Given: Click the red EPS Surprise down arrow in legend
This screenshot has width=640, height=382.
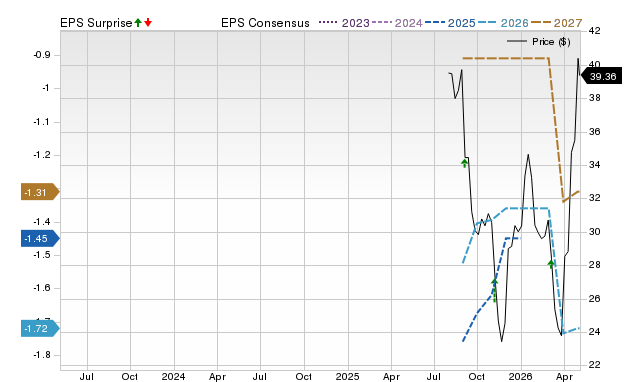Looking at the screenshot, I should [x=148, y=23].
